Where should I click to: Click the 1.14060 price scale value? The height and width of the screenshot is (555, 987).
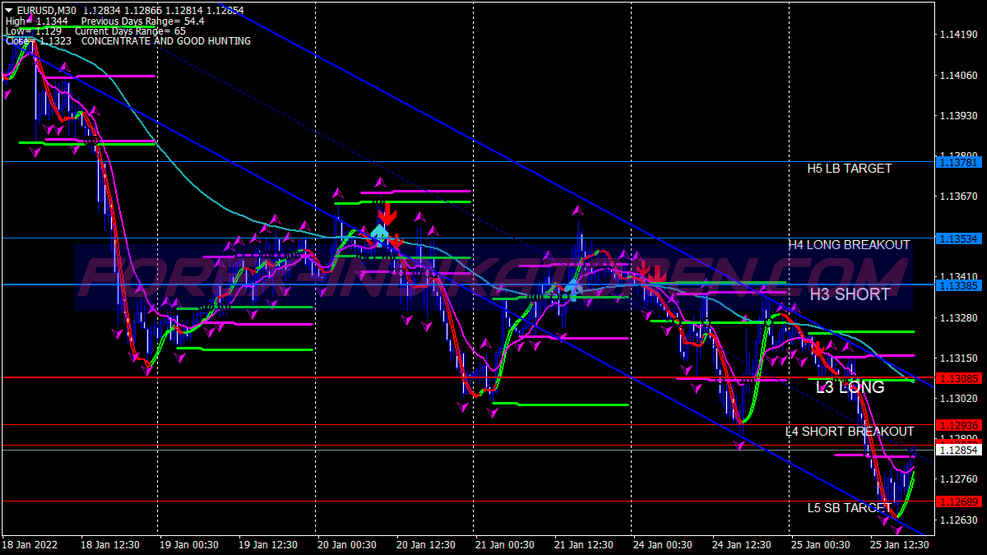coord(959,76)
